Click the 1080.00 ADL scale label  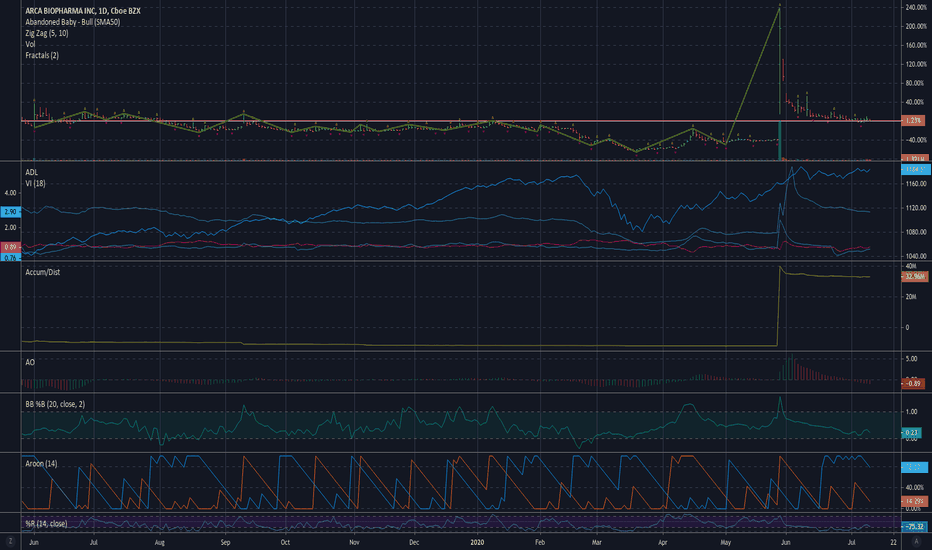point(916,232)
